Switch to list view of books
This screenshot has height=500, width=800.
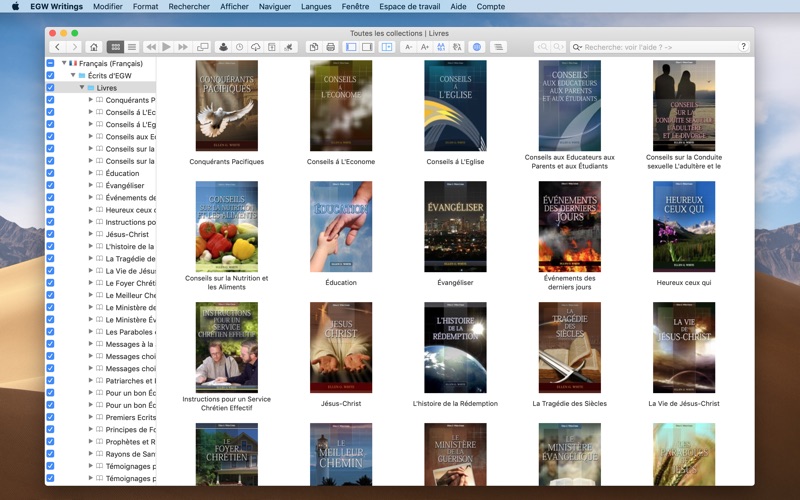point(132,47)
